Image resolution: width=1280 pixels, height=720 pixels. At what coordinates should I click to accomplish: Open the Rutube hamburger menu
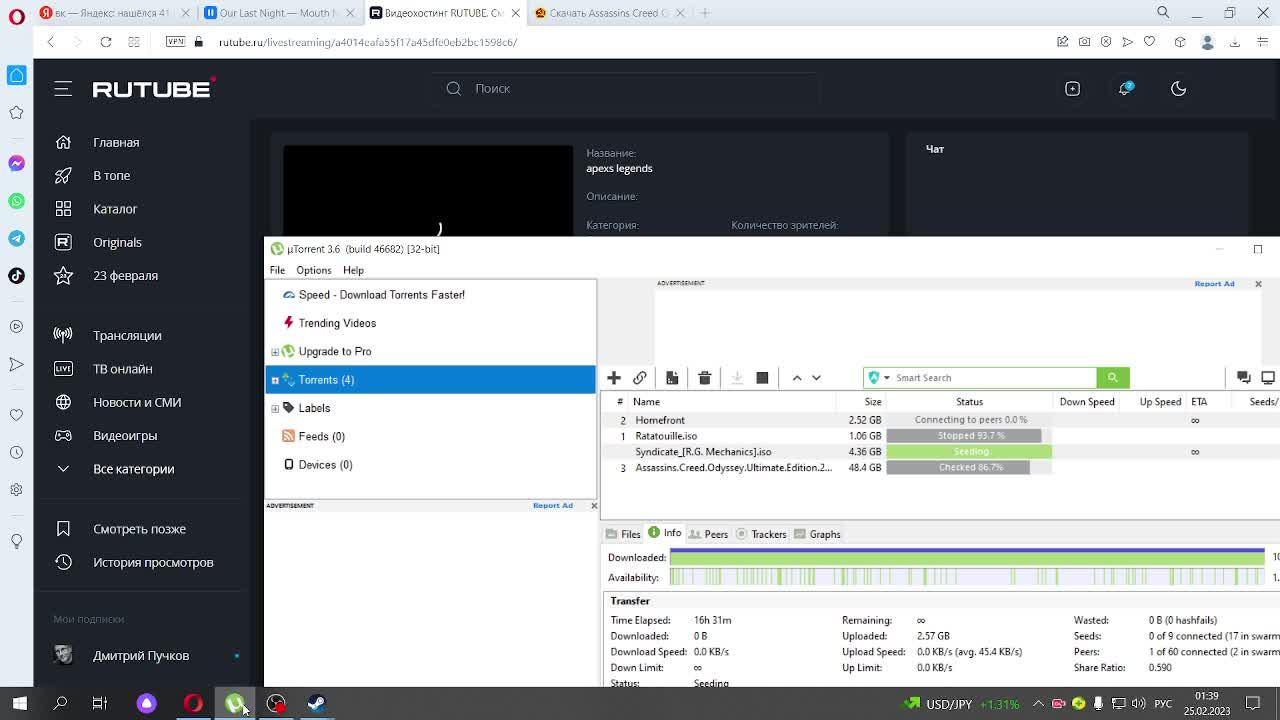coord(63,89)
